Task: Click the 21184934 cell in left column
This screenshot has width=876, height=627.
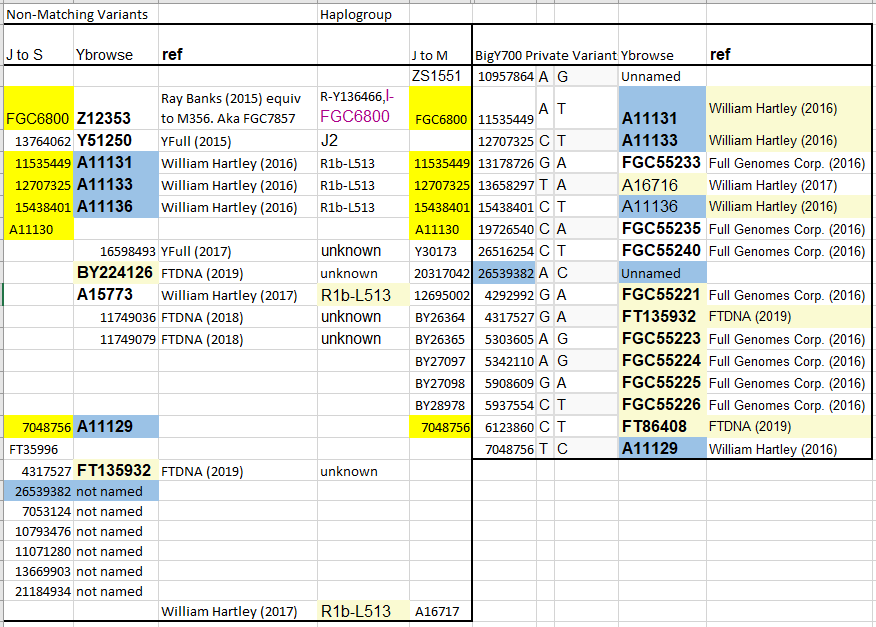Action: pyautogui.click(x=39, y=591)
